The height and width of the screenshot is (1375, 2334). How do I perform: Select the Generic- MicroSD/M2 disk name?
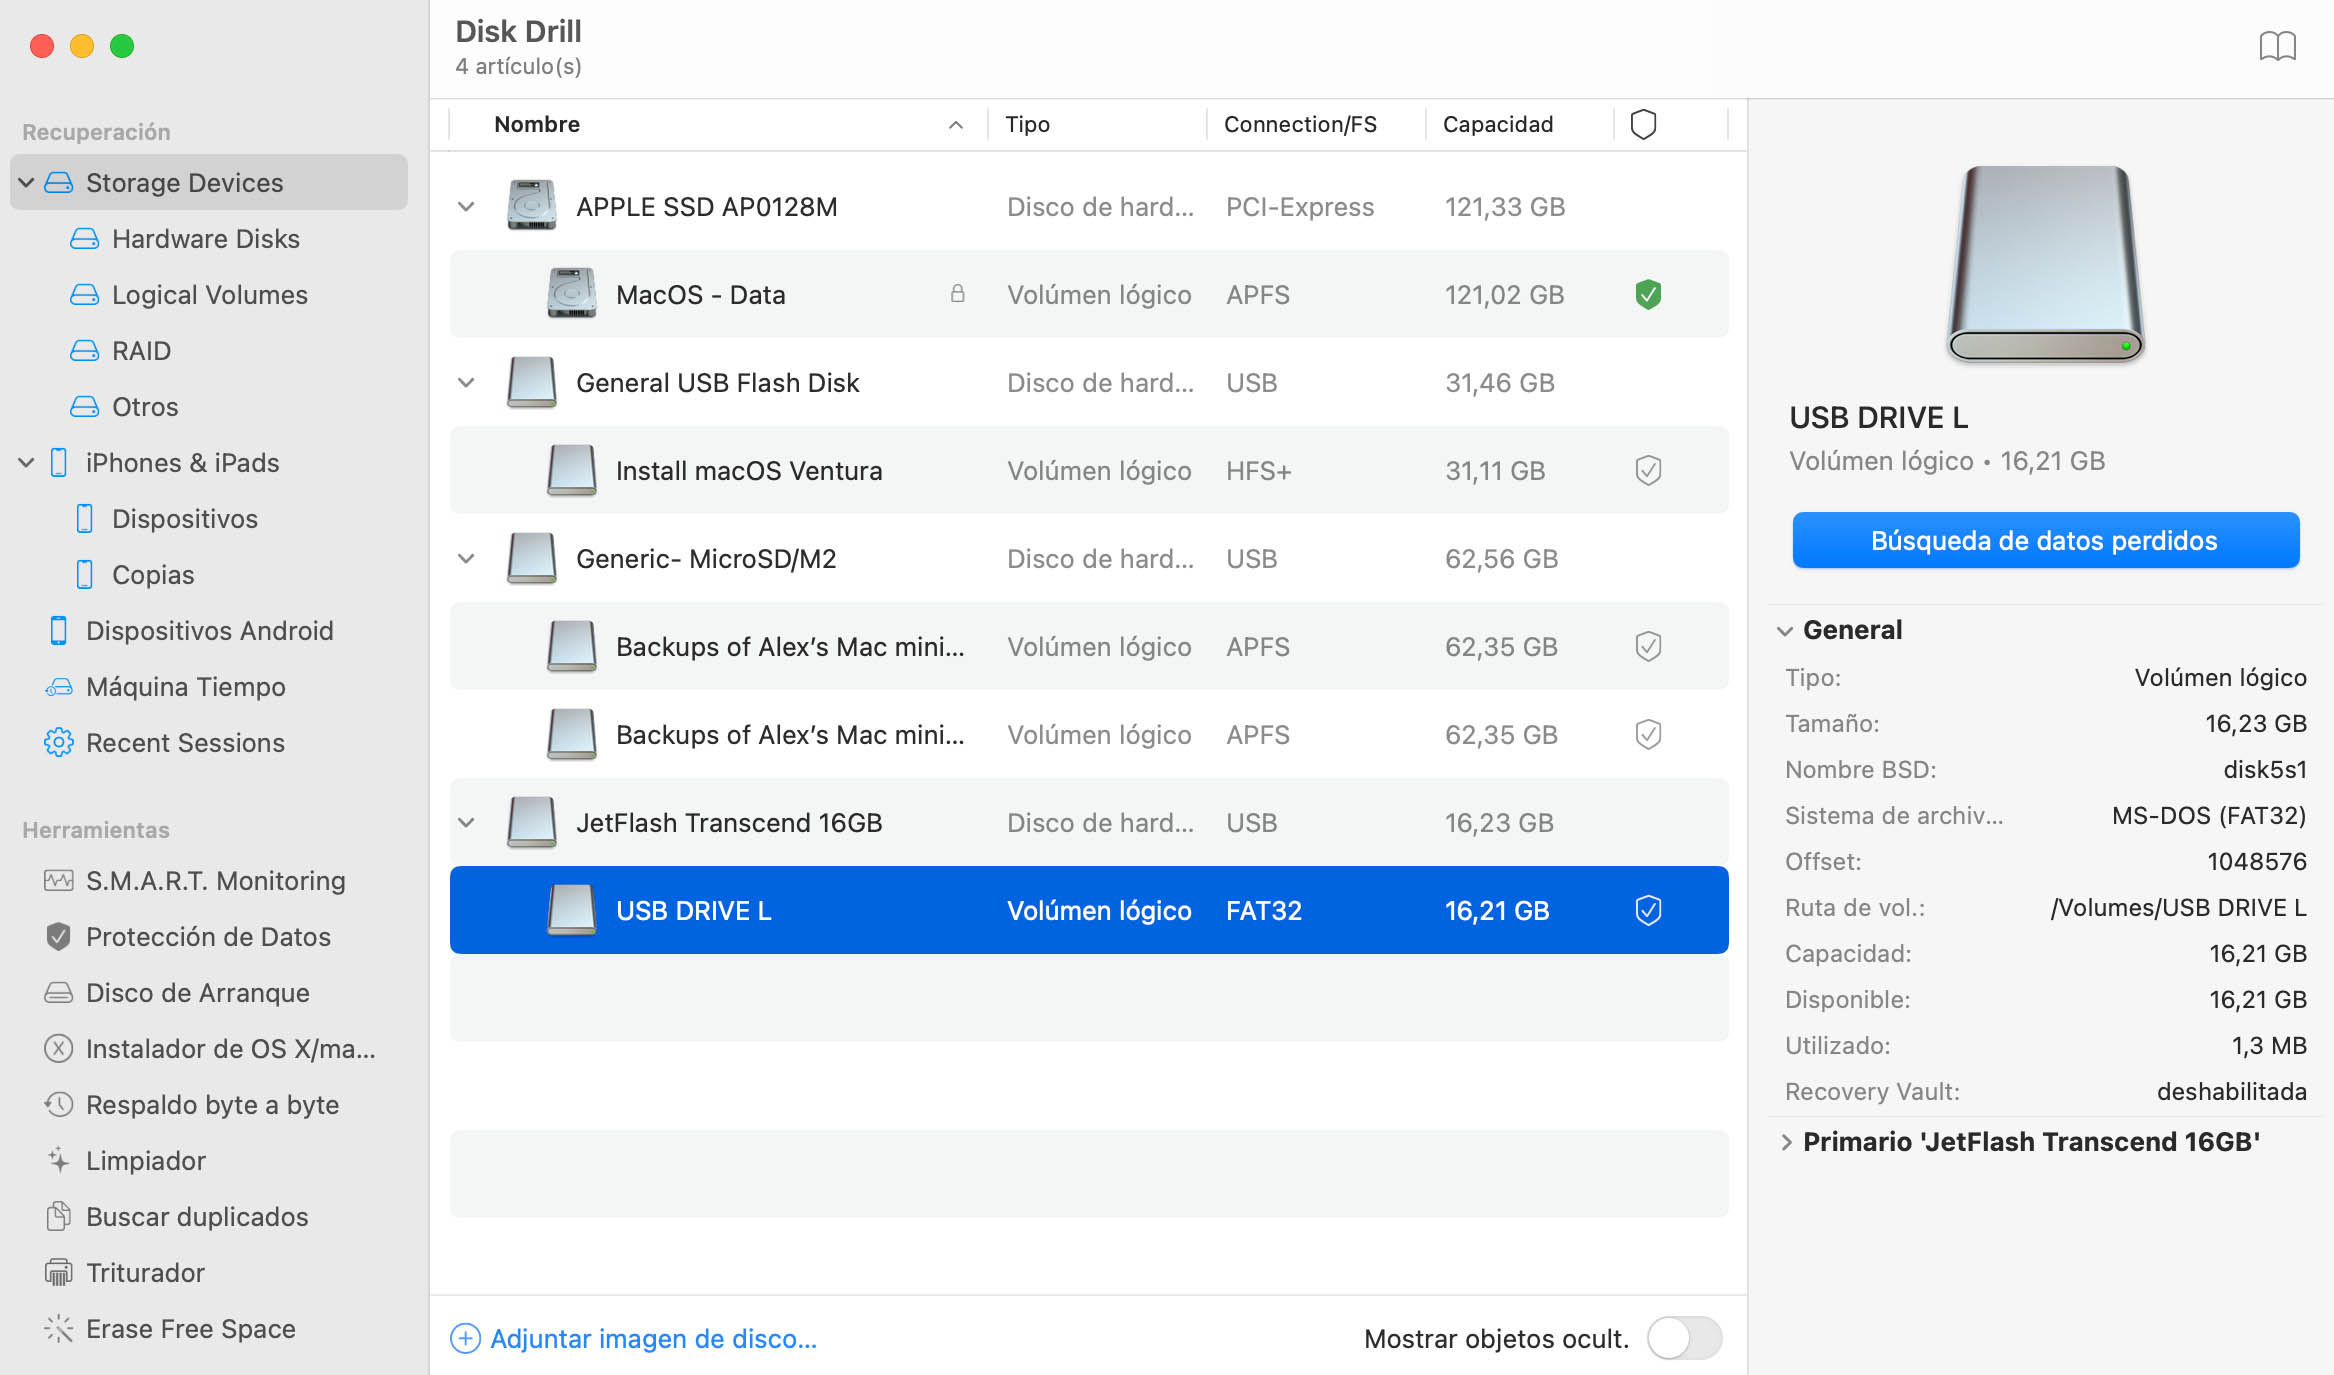(706, 558)
